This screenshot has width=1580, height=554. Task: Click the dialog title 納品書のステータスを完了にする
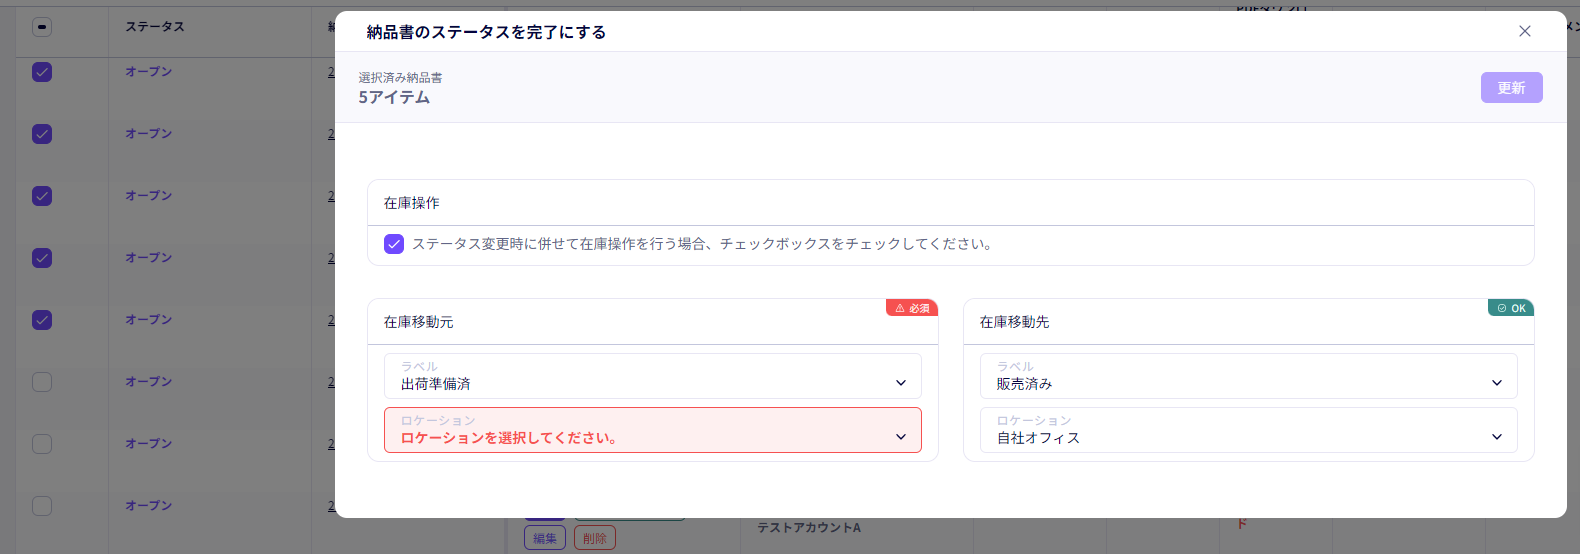tap(486, 32)
